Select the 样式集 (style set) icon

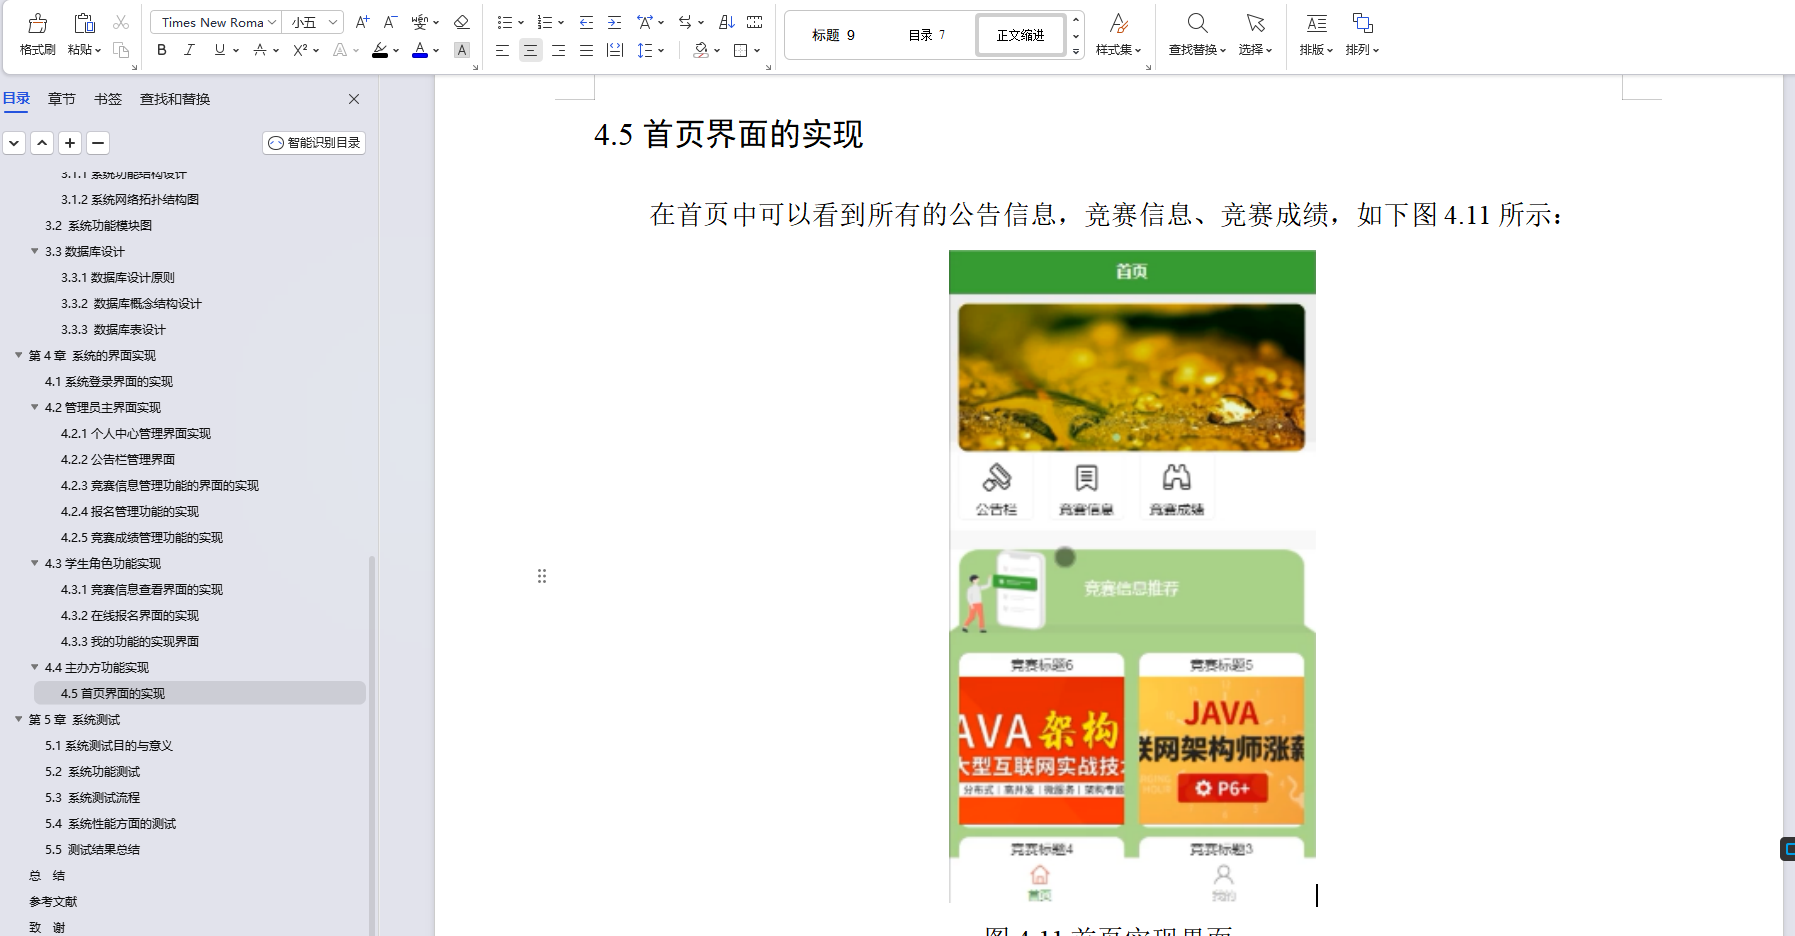tap(1117, 33)
